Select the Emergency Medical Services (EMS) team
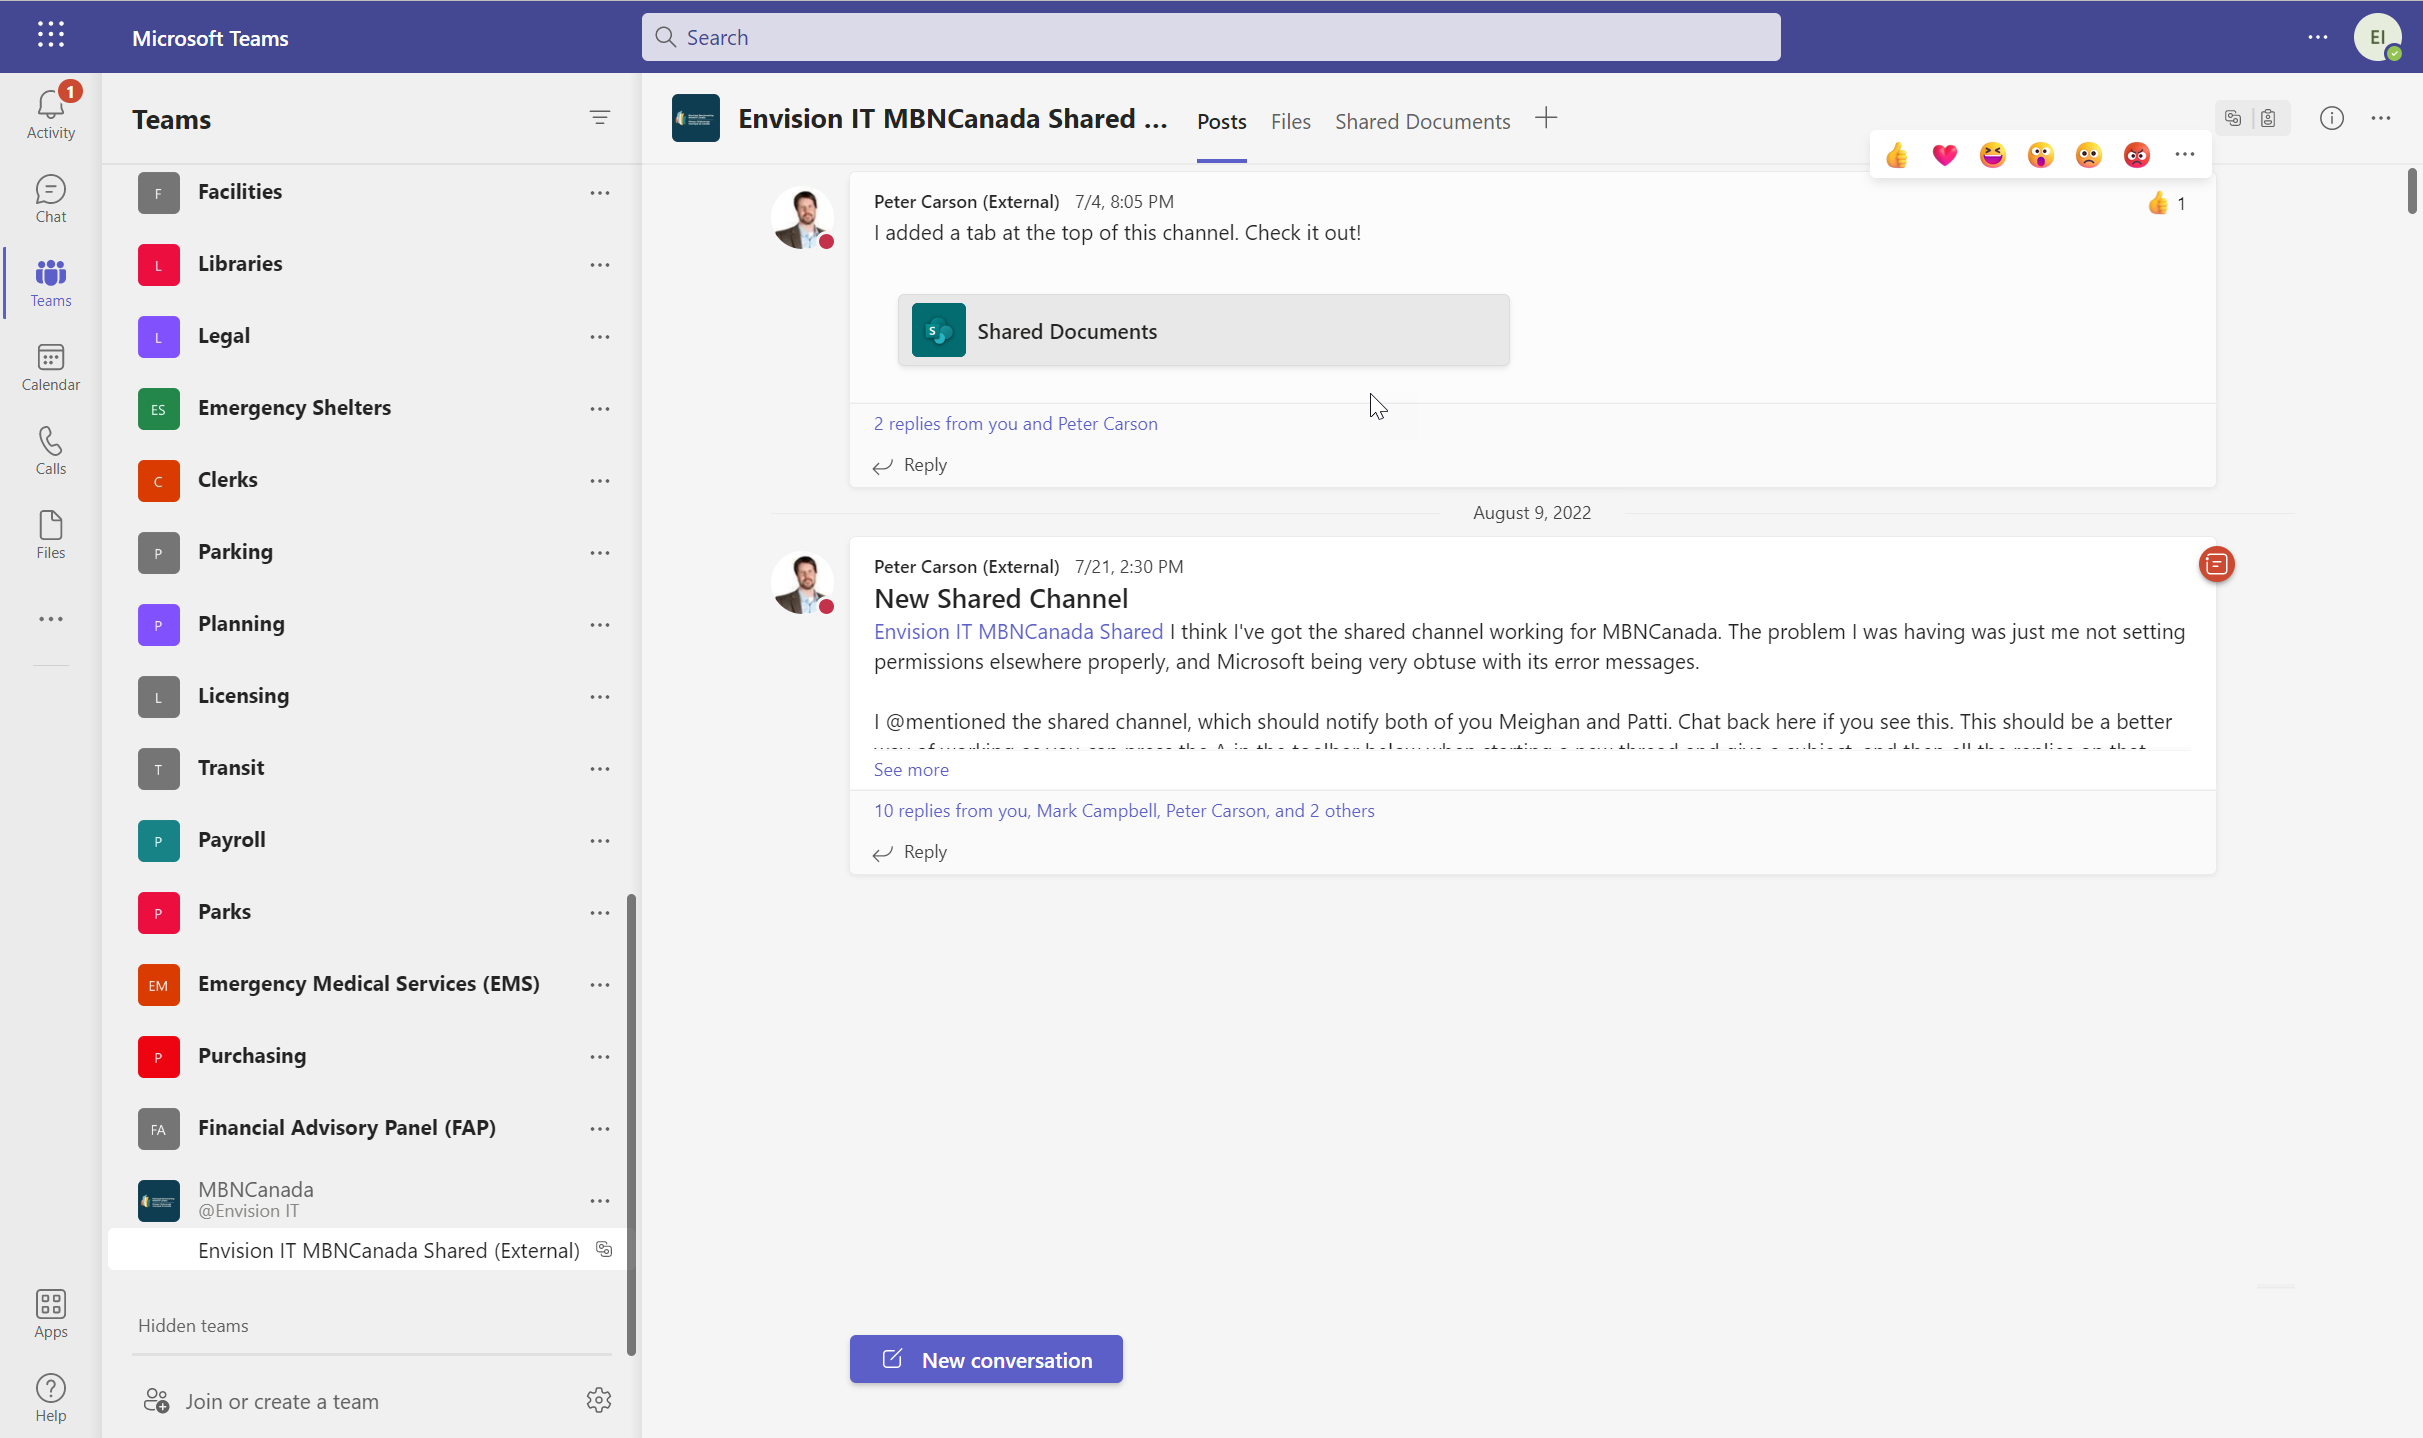 [366, 984]
